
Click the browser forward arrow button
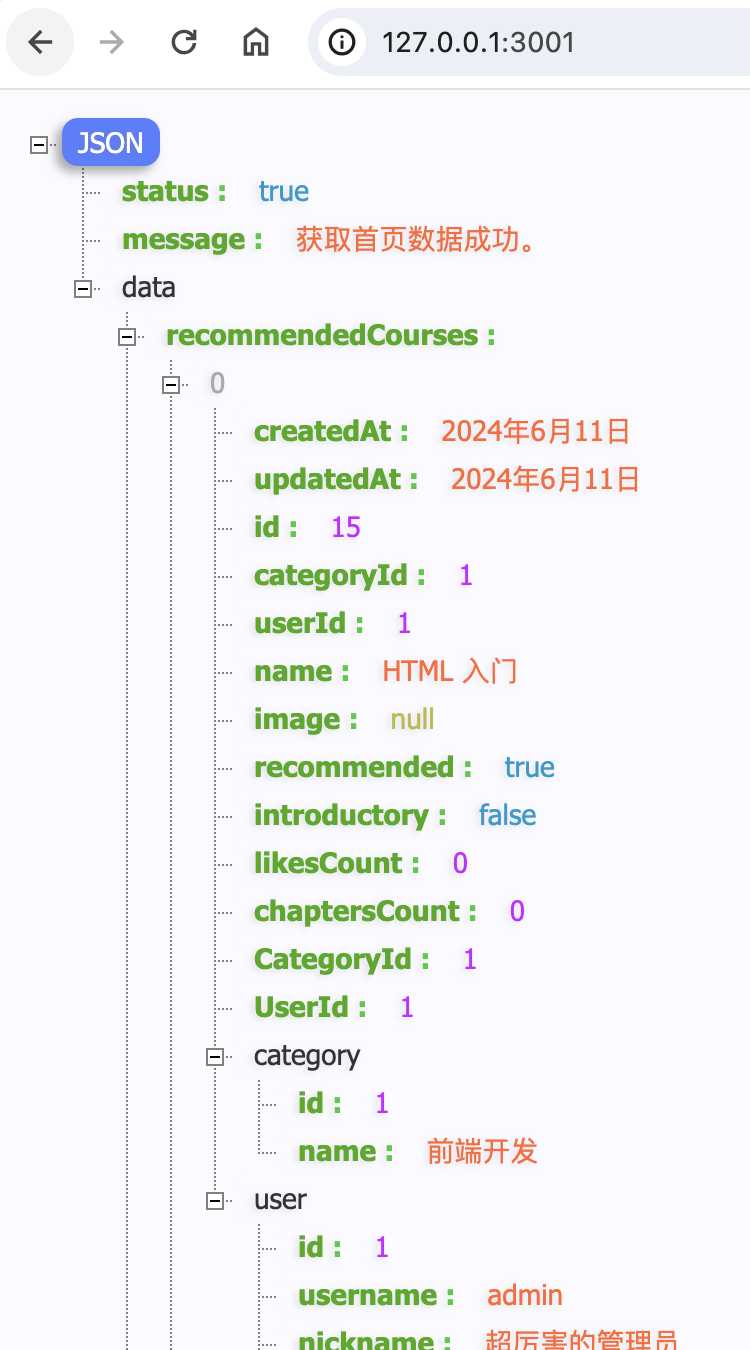pyautogui.click(x=112, y=42)
